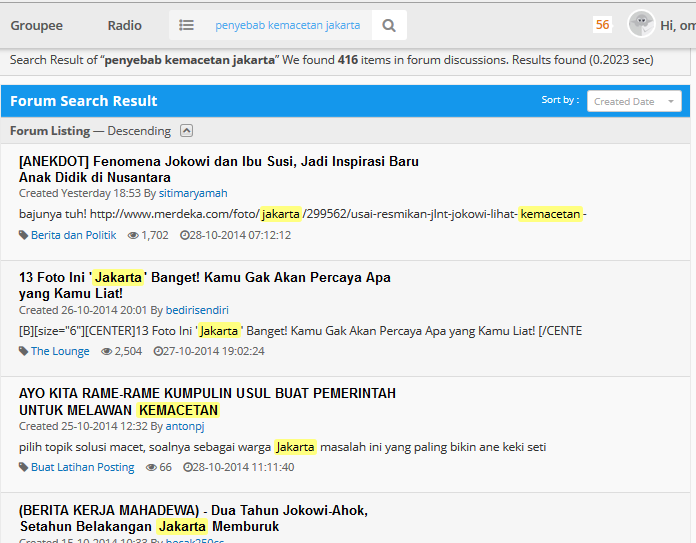Open the Sort by Created Date dropdown

coord(634,101)
